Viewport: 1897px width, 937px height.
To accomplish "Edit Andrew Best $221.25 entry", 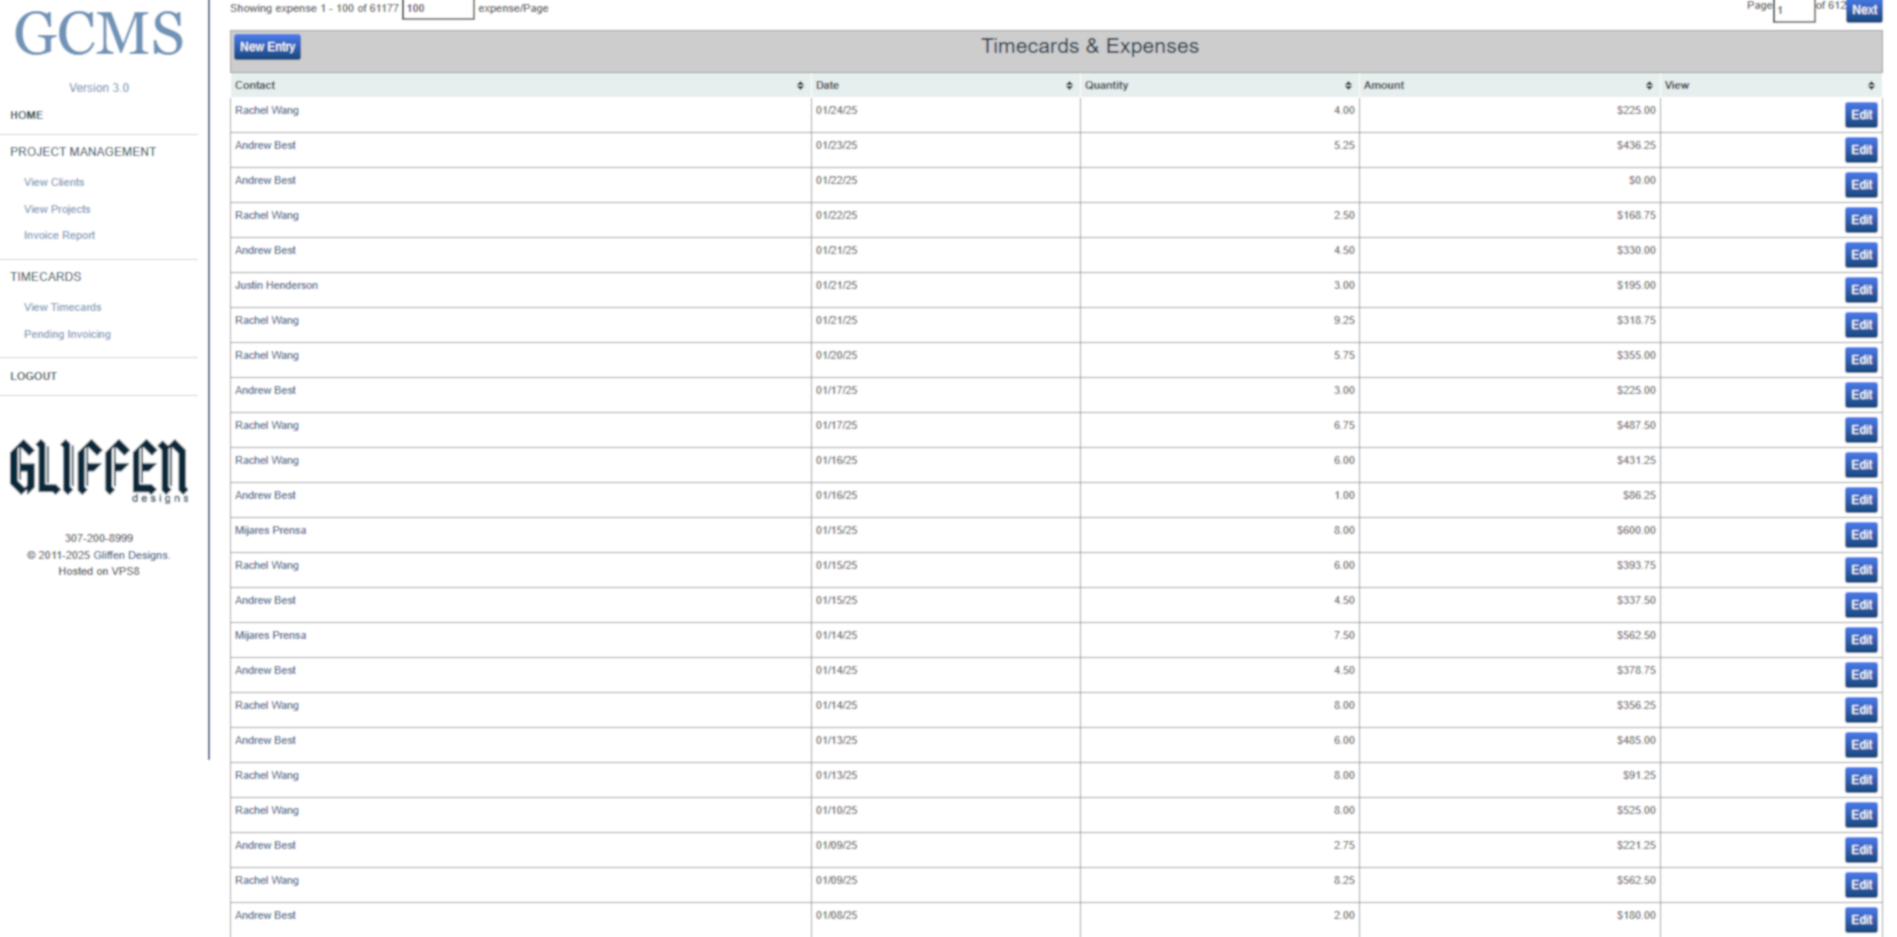I will pos(1861,850).
